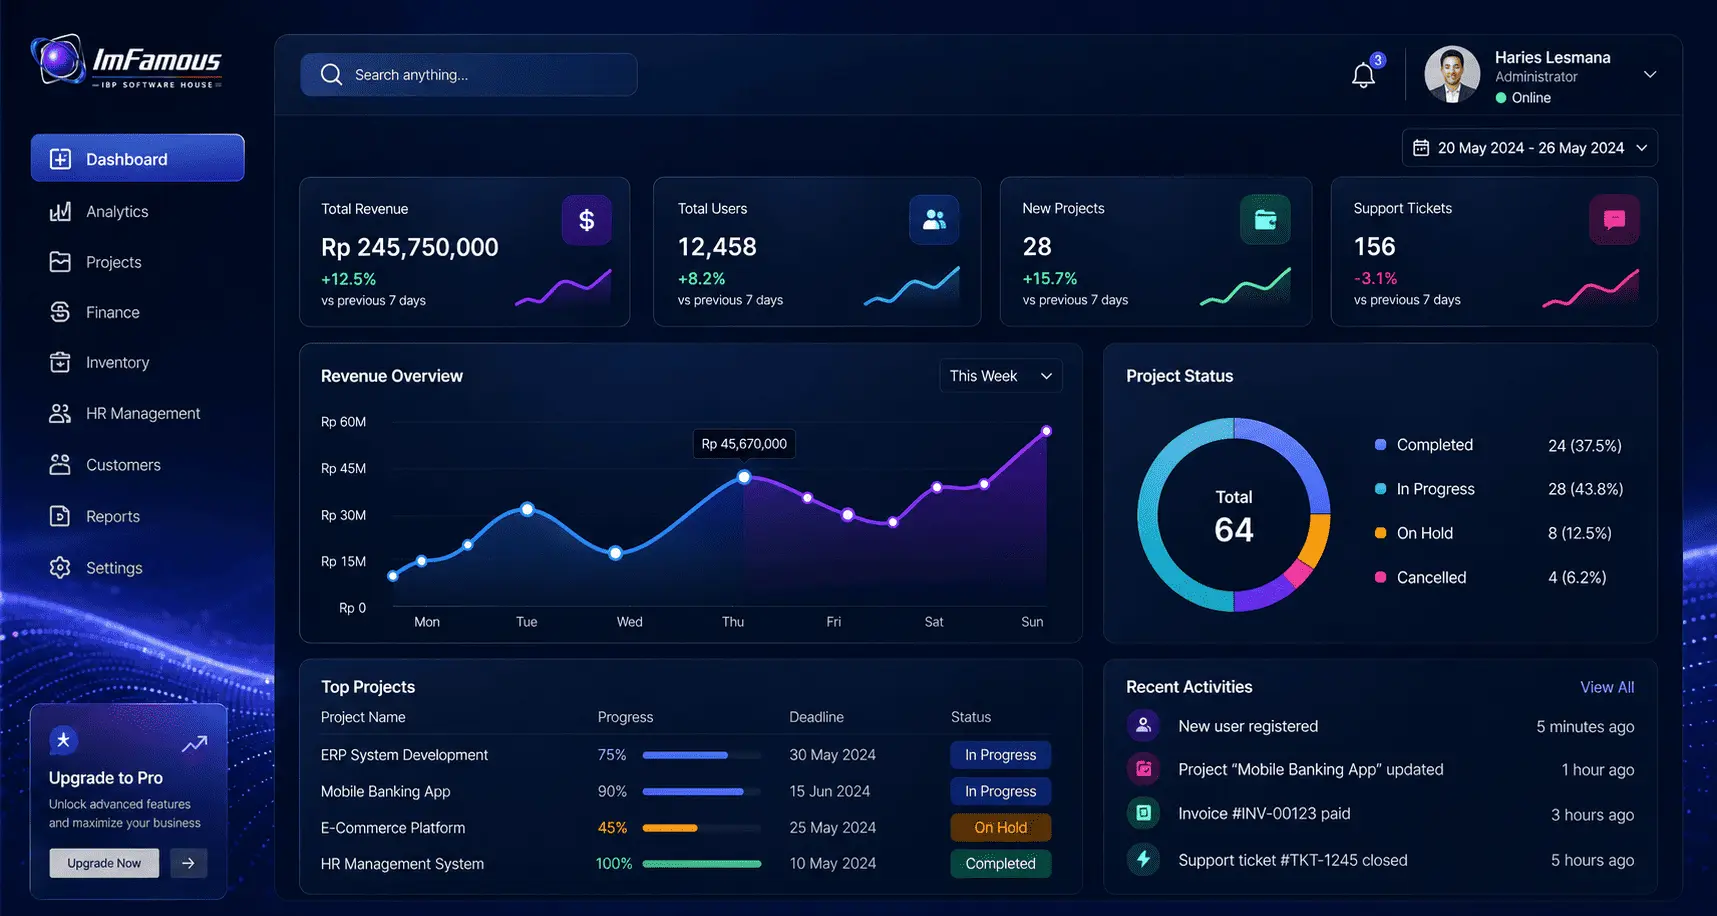Click the Inventory box icon in sidebar

click(x=60, y=362)
